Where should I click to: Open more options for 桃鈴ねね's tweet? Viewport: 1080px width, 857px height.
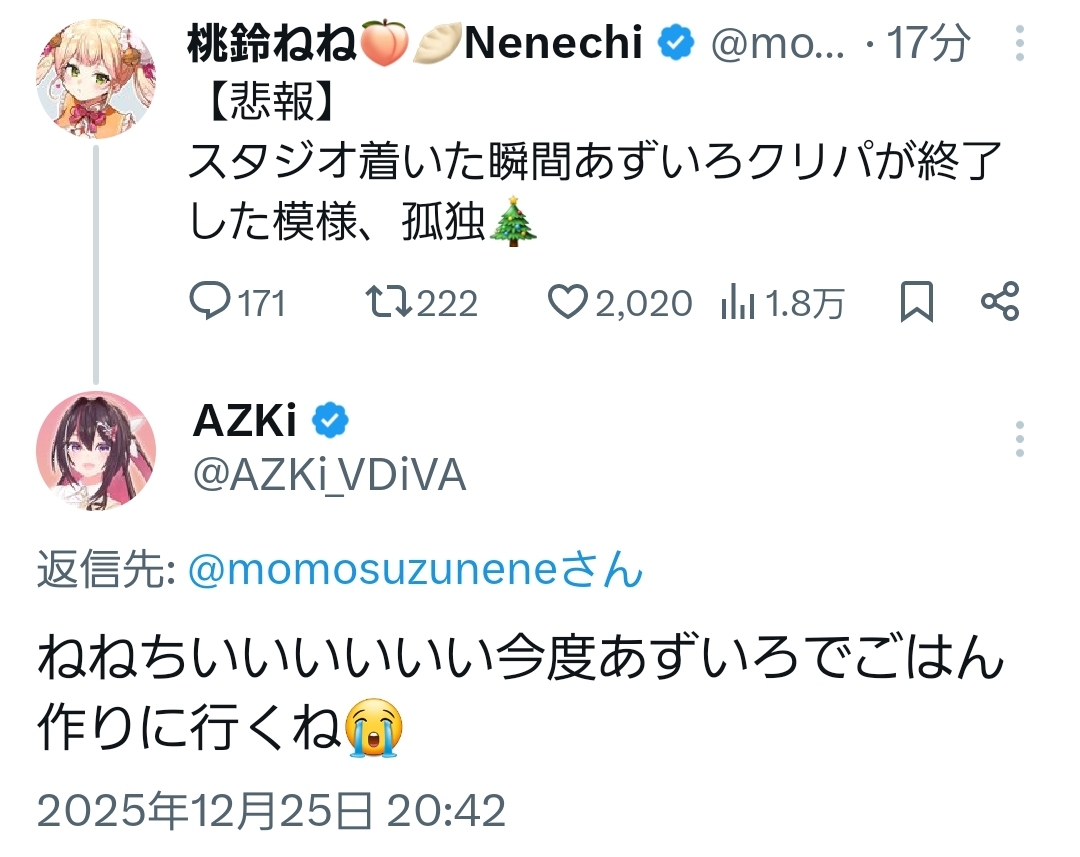(1019, 46)
